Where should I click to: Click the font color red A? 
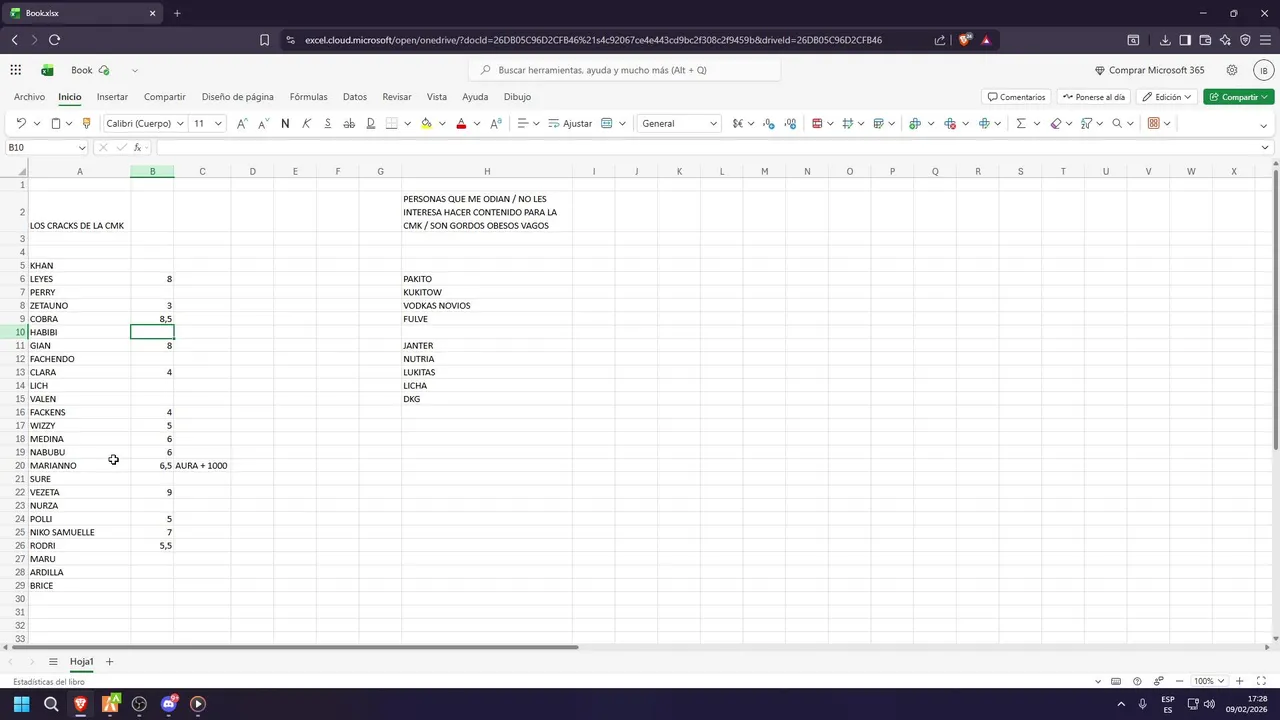click(461, 123)
